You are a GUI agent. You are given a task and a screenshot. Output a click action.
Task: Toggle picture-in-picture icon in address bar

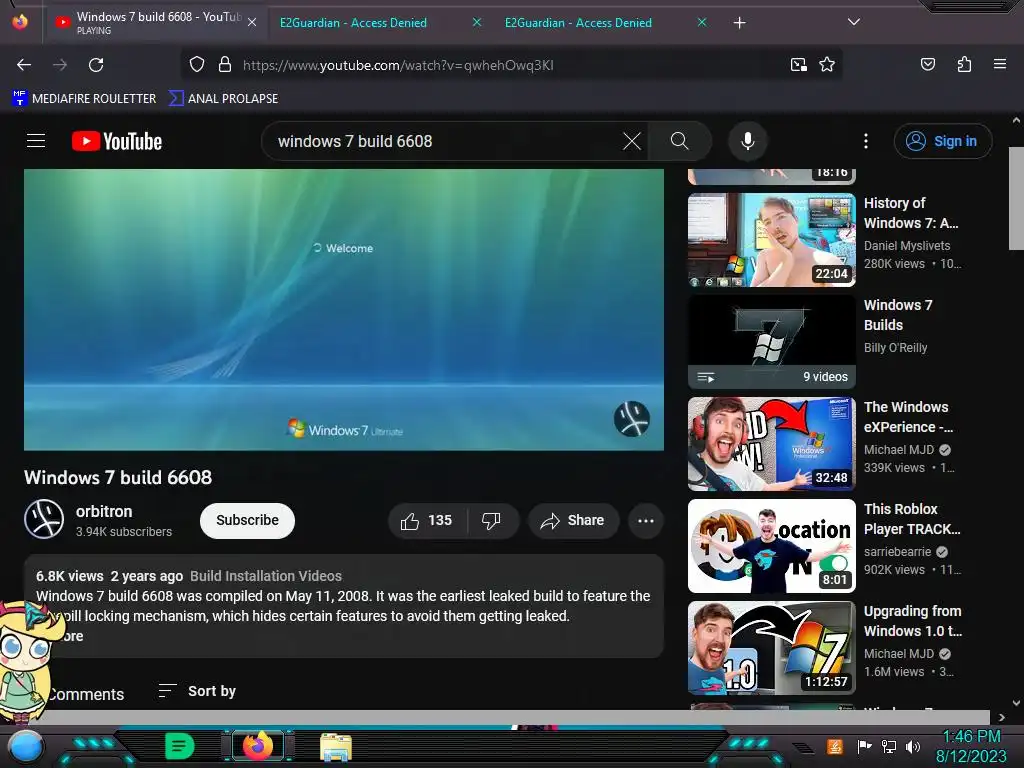point(798,65)
